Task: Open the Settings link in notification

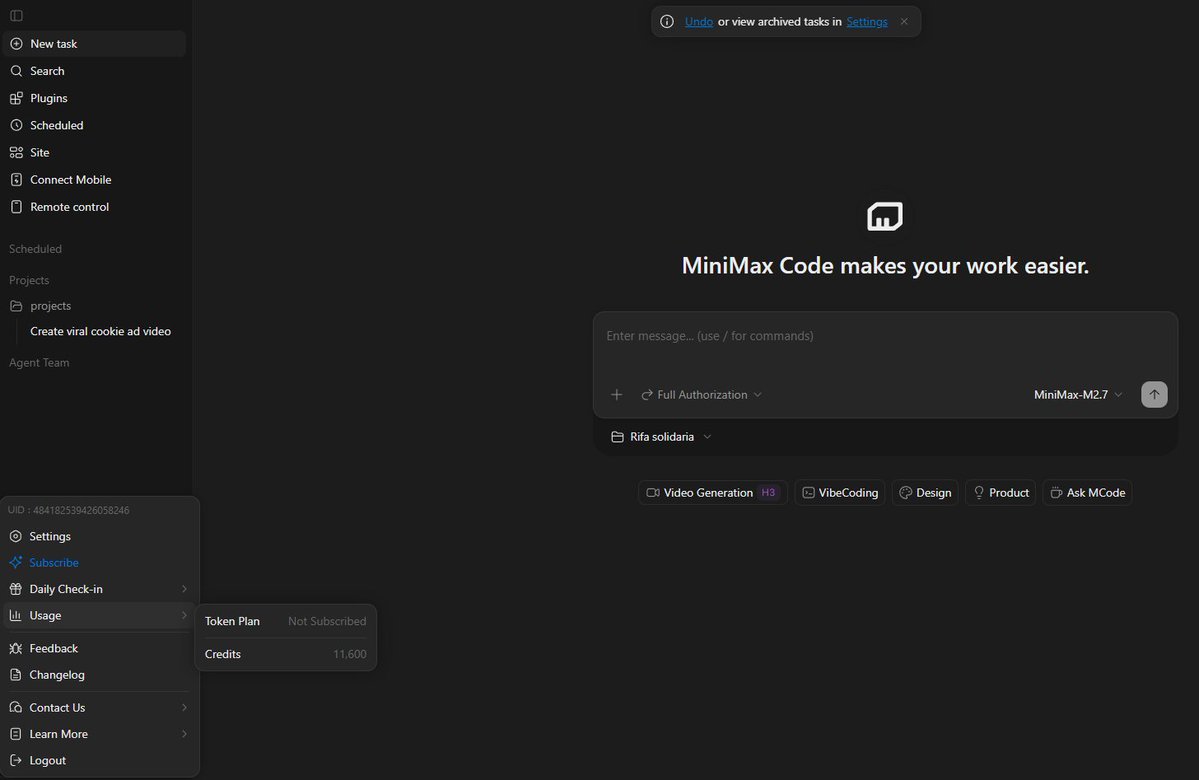Action: click(867, 21)
